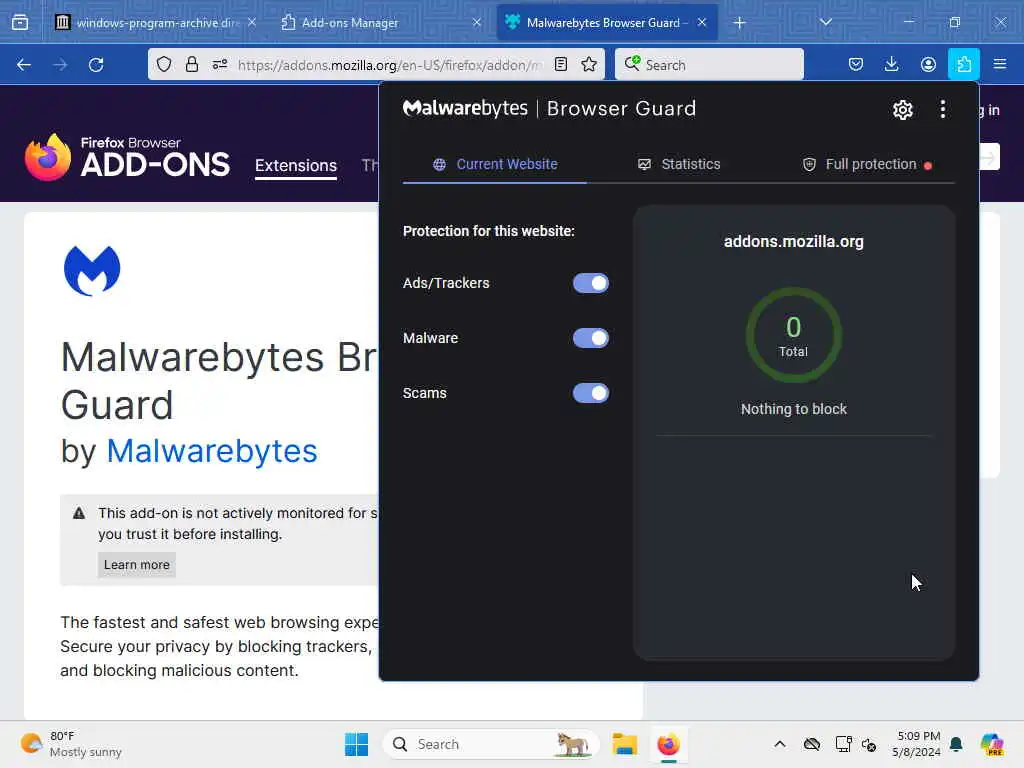Open Firefox View icon in tab bar

[20, 22]
